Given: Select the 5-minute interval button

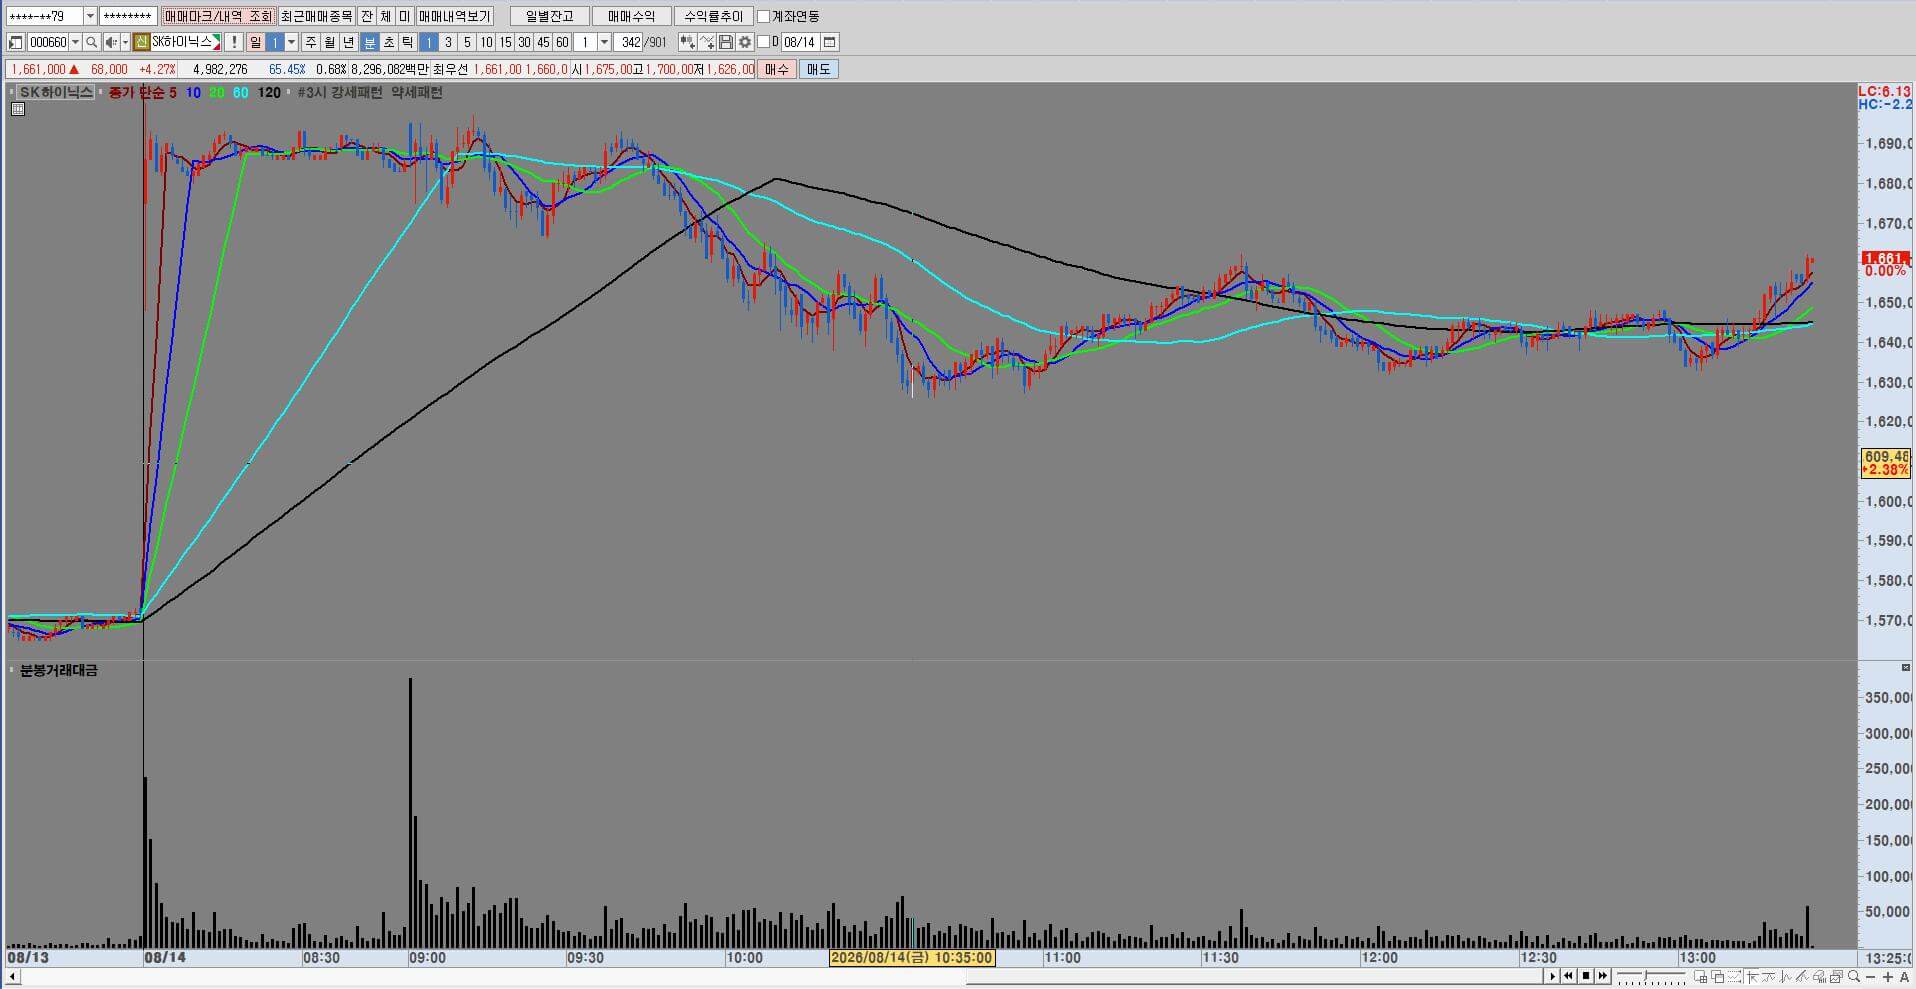Looking at the screenshot, I should (x=466, y=42).
